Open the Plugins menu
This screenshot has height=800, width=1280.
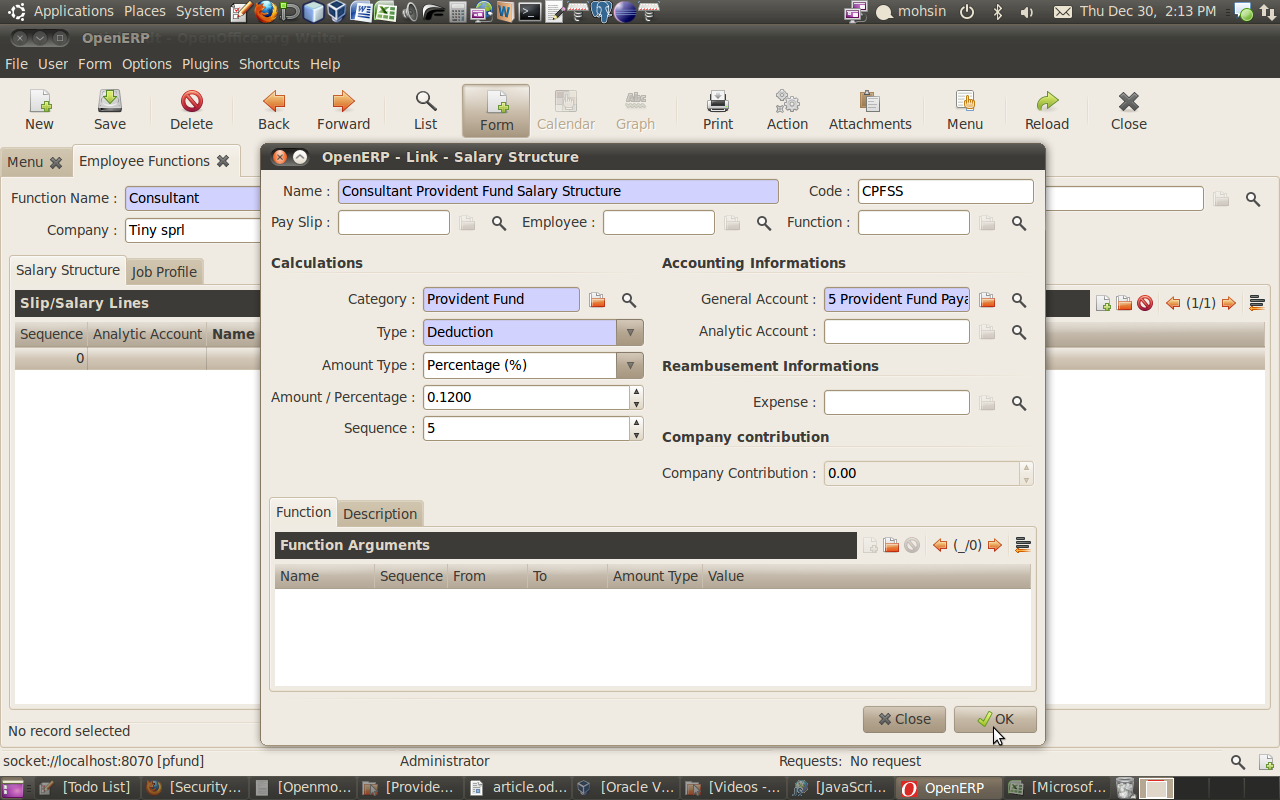(205, 63)
